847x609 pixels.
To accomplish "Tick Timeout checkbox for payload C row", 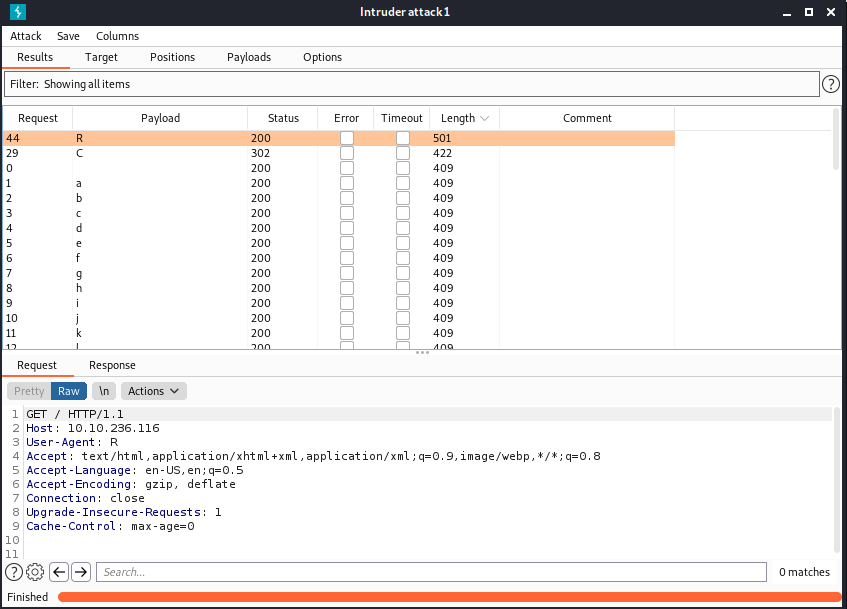I will tap(402, 153).
